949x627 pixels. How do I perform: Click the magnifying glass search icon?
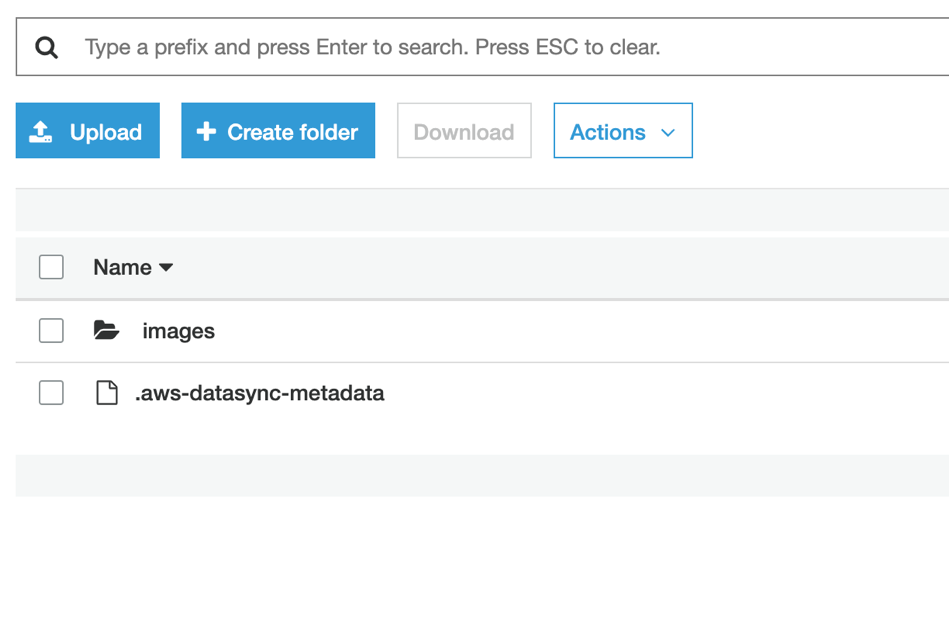tap(46, 47)
